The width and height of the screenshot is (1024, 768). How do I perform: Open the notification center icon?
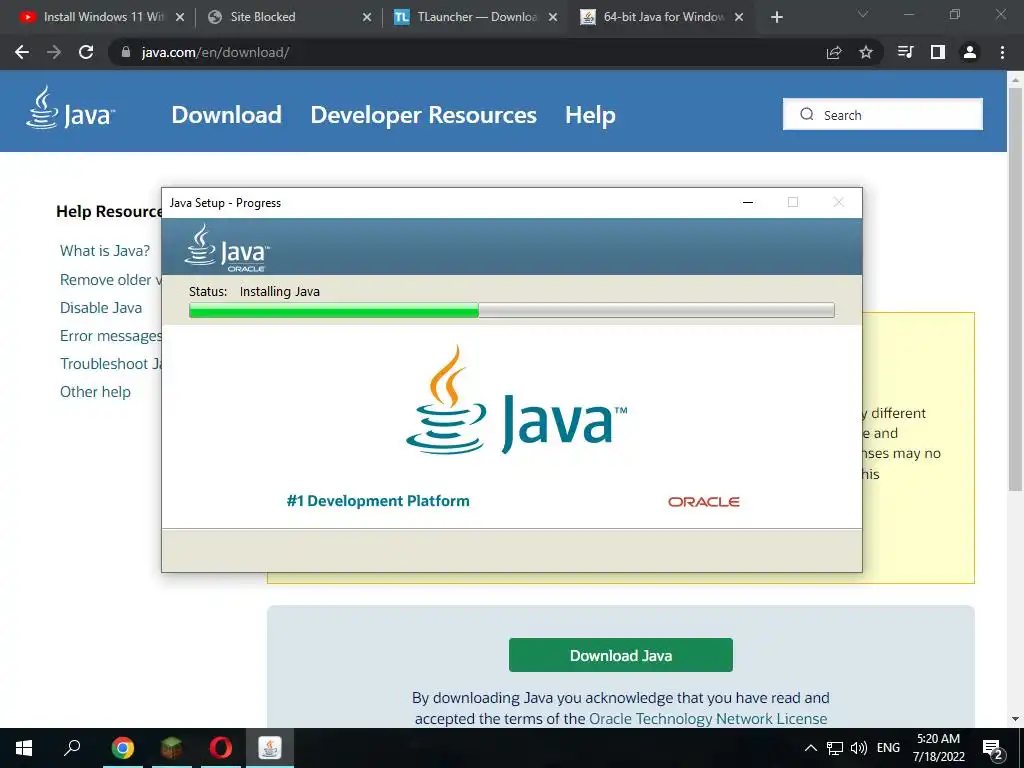tap(993, 749)
